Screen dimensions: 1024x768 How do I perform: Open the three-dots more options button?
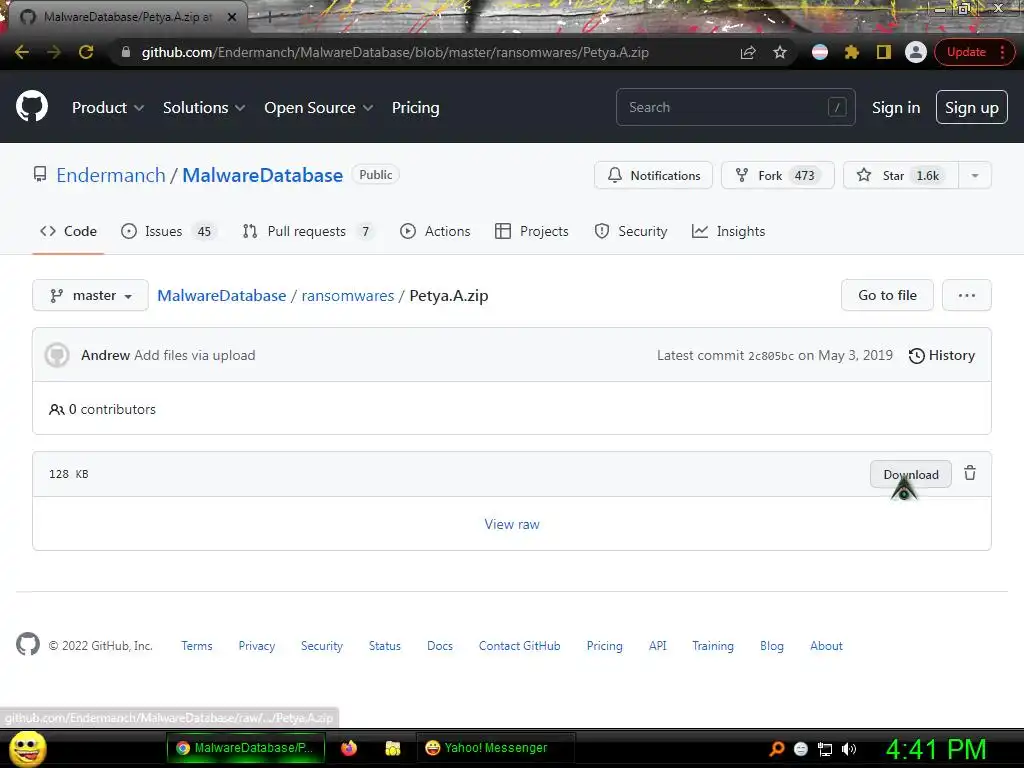point(967,295)
